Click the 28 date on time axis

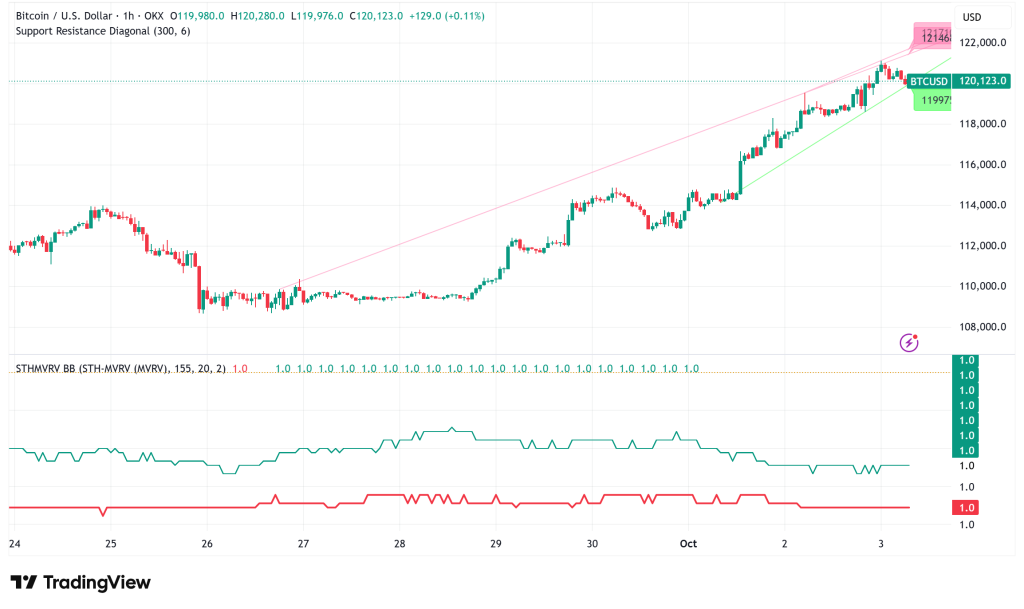[x=399, y=544]
